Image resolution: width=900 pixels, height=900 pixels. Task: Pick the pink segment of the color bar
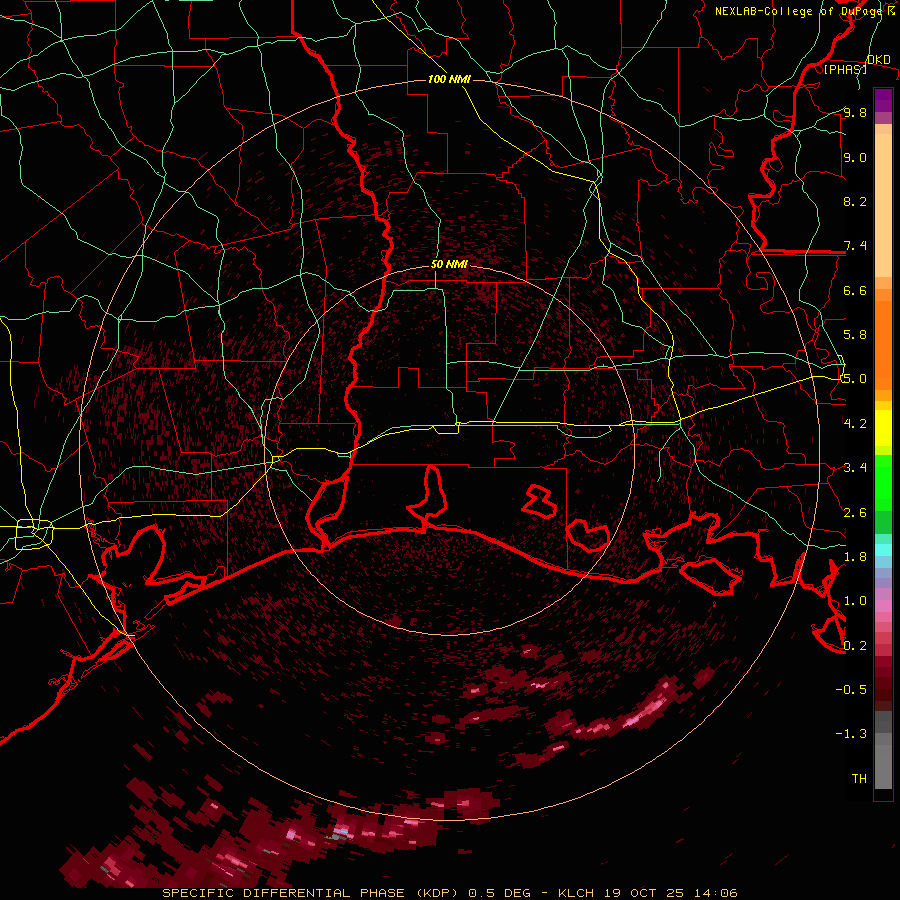click(x=883, y=606)
